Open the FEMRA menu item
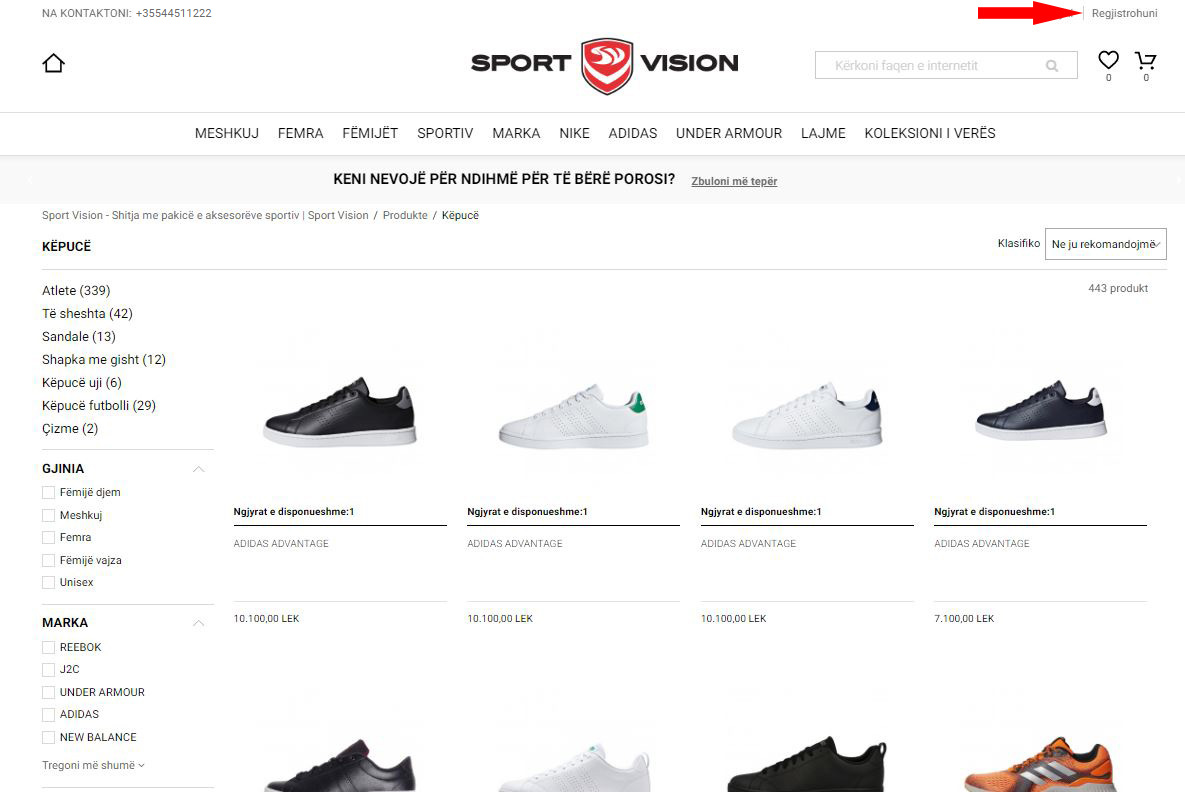This screenshot has height=792, width=1185. [300, 133]
